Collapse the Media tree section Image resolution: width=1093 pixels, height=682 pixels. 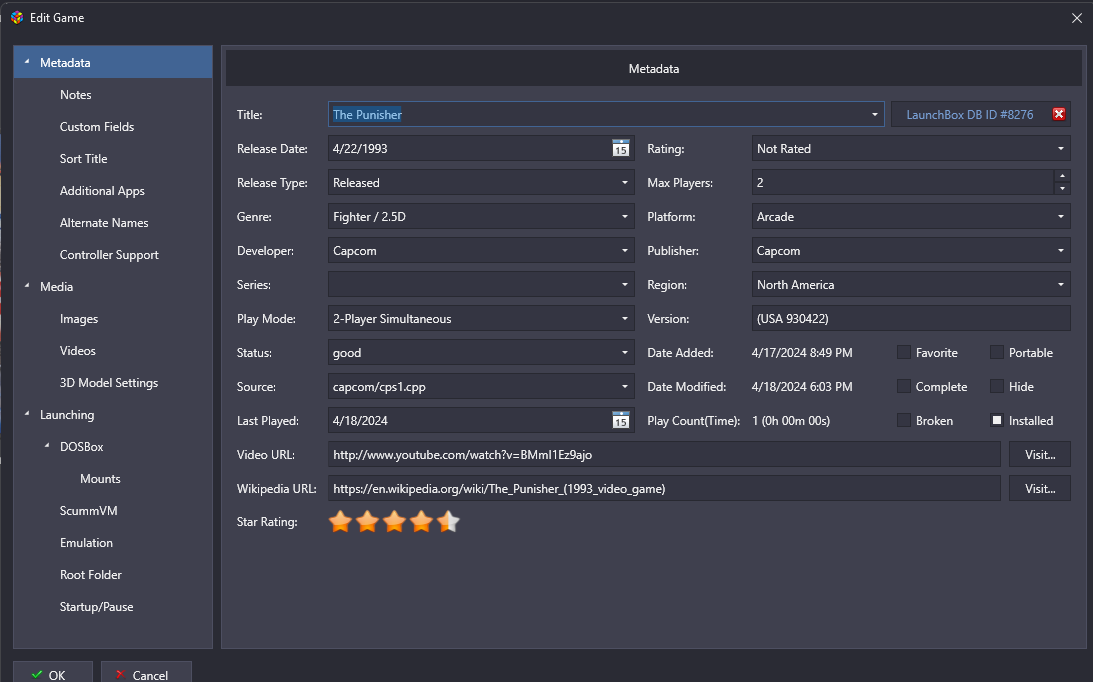pos(27,286)
